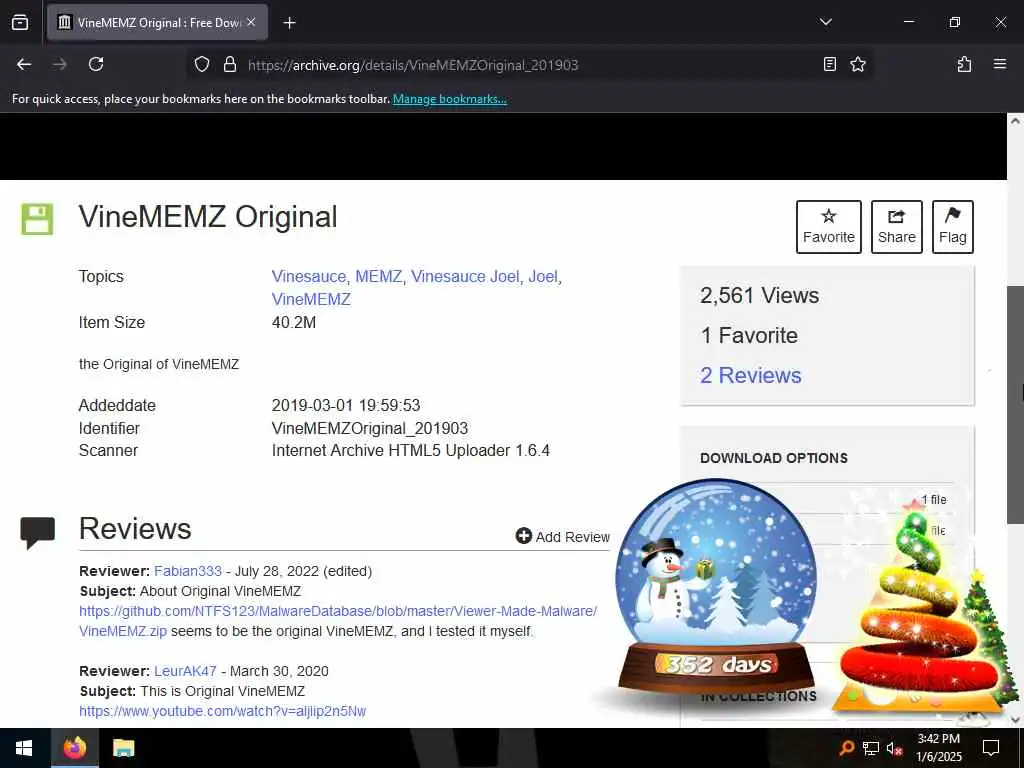
Task: Click the Addeddate value 2019-03-01 19:59:53
Action: [x=345, y=406]
